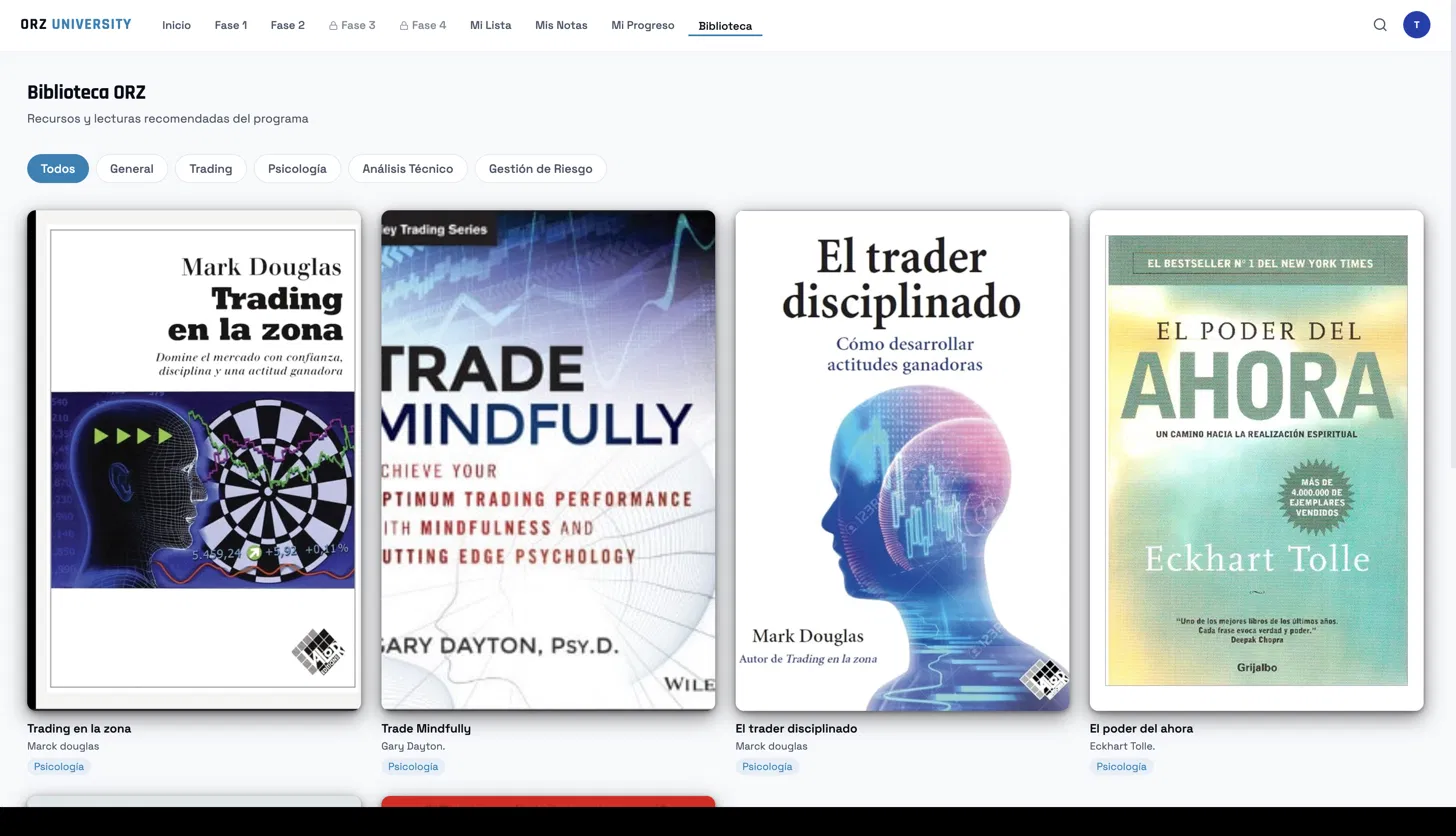Filter by Análisis Técnico
This screenshot has height=836, width=1456.
[x=407, y=169]
